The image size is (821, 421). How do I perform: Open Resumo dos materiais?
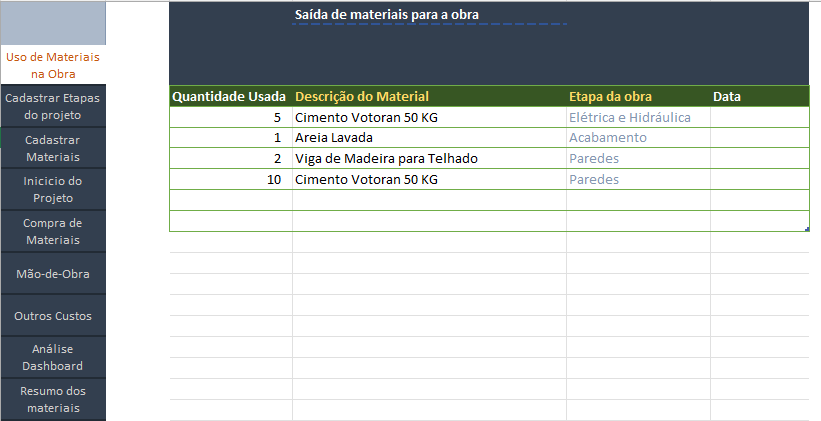(53, 400)
